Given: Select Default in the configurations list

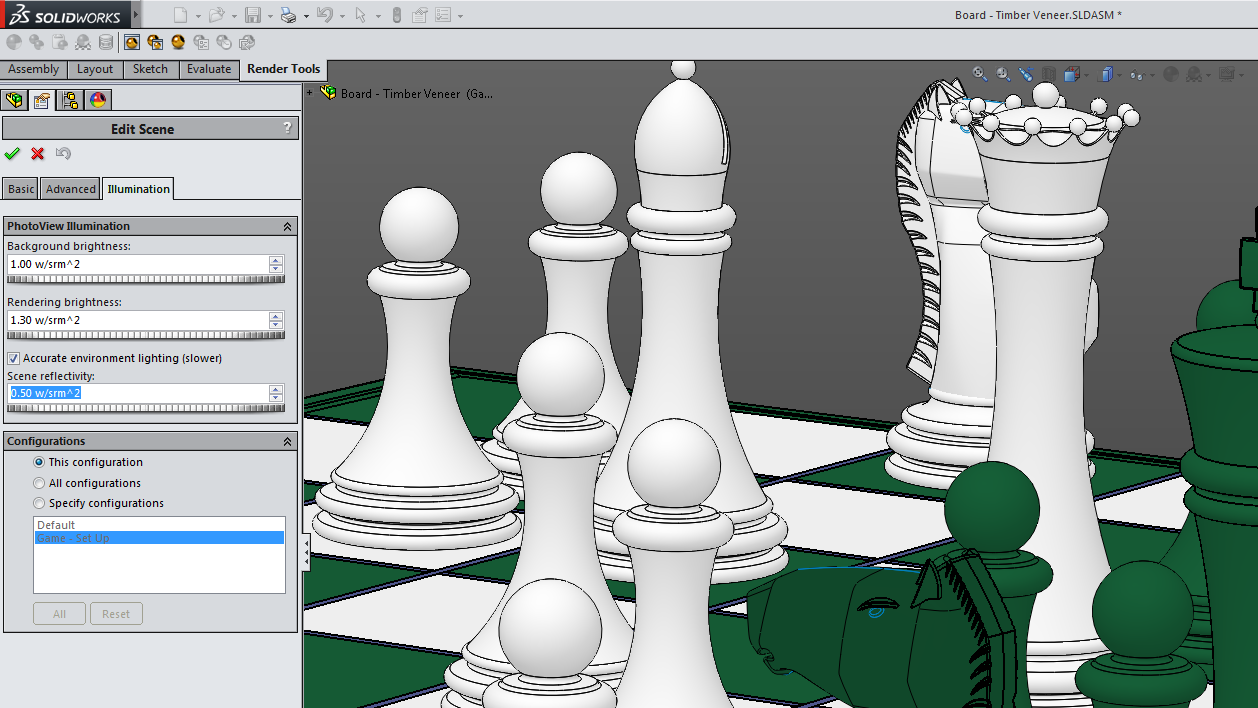Looking at the screenshot, I should pyautogui.click(x=57, y=525).
